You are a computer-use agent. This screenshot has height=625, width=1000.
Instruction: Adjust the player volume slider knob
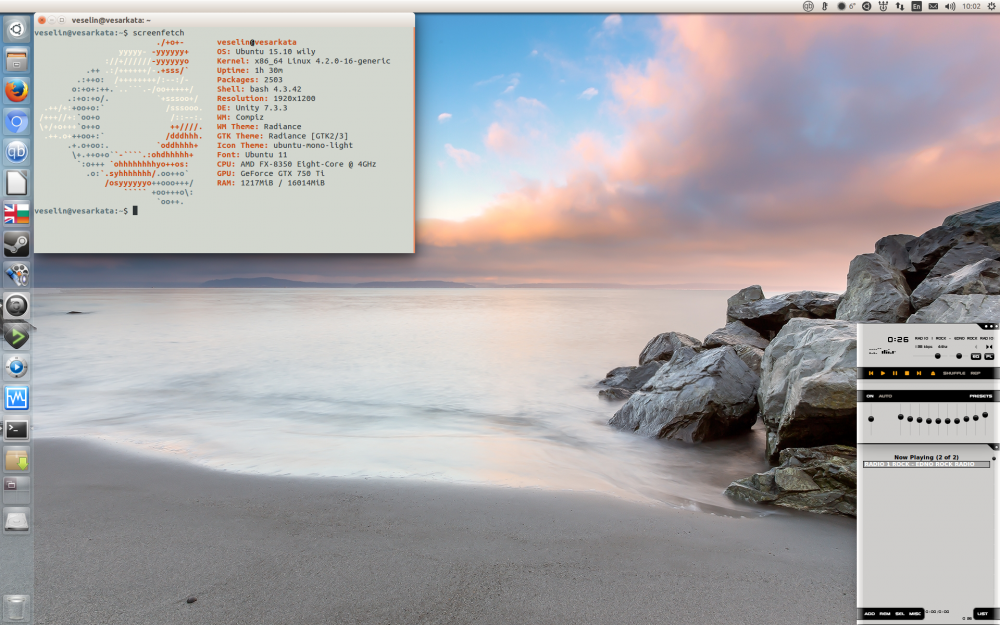pos(938,356)
